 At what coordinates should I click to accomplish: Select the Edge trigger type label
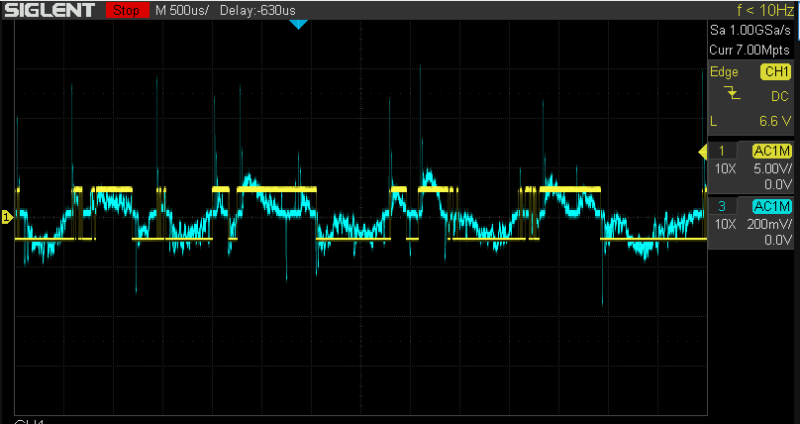click(x=725, y=72)
